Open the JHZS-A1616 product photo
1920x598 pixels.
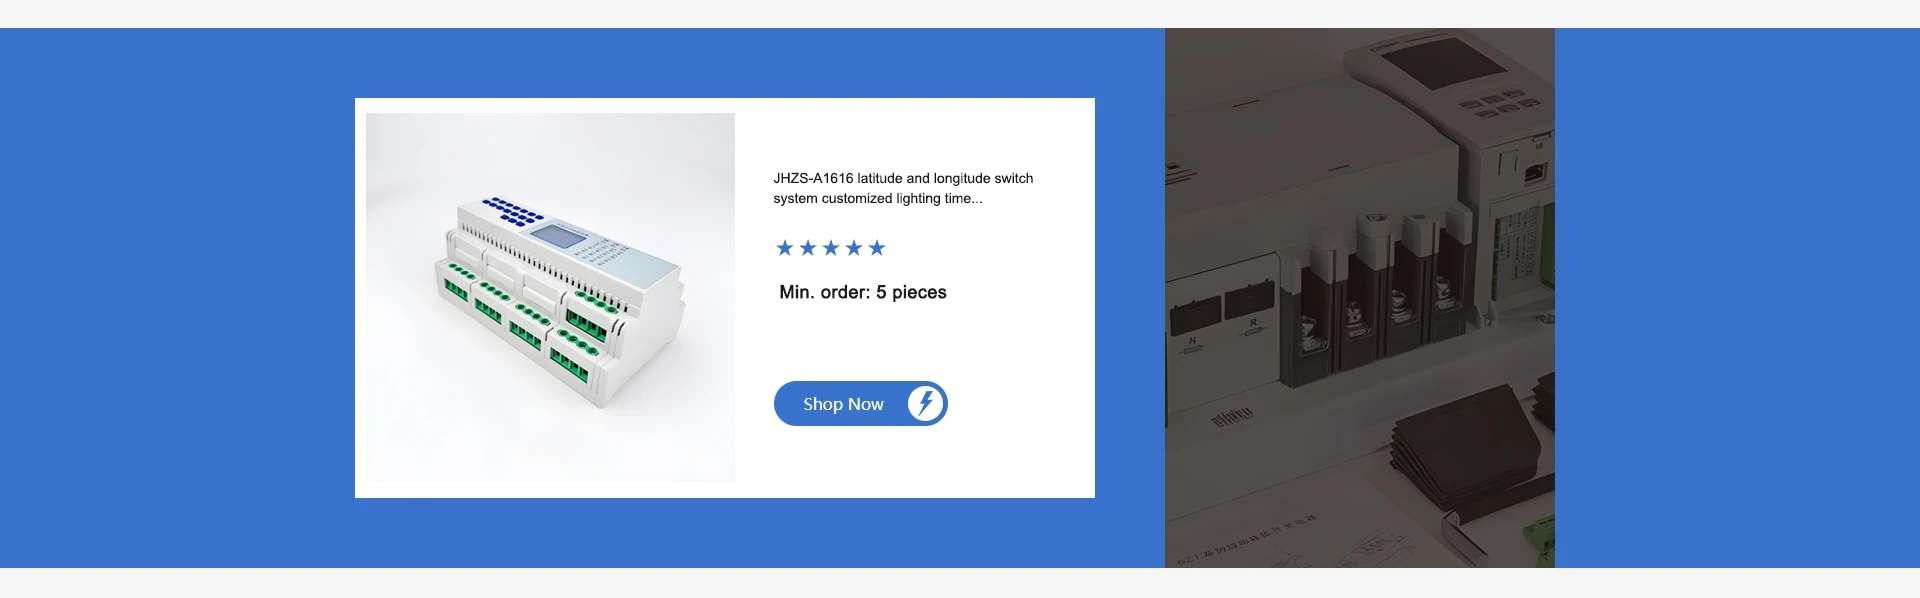coord(550,297)
